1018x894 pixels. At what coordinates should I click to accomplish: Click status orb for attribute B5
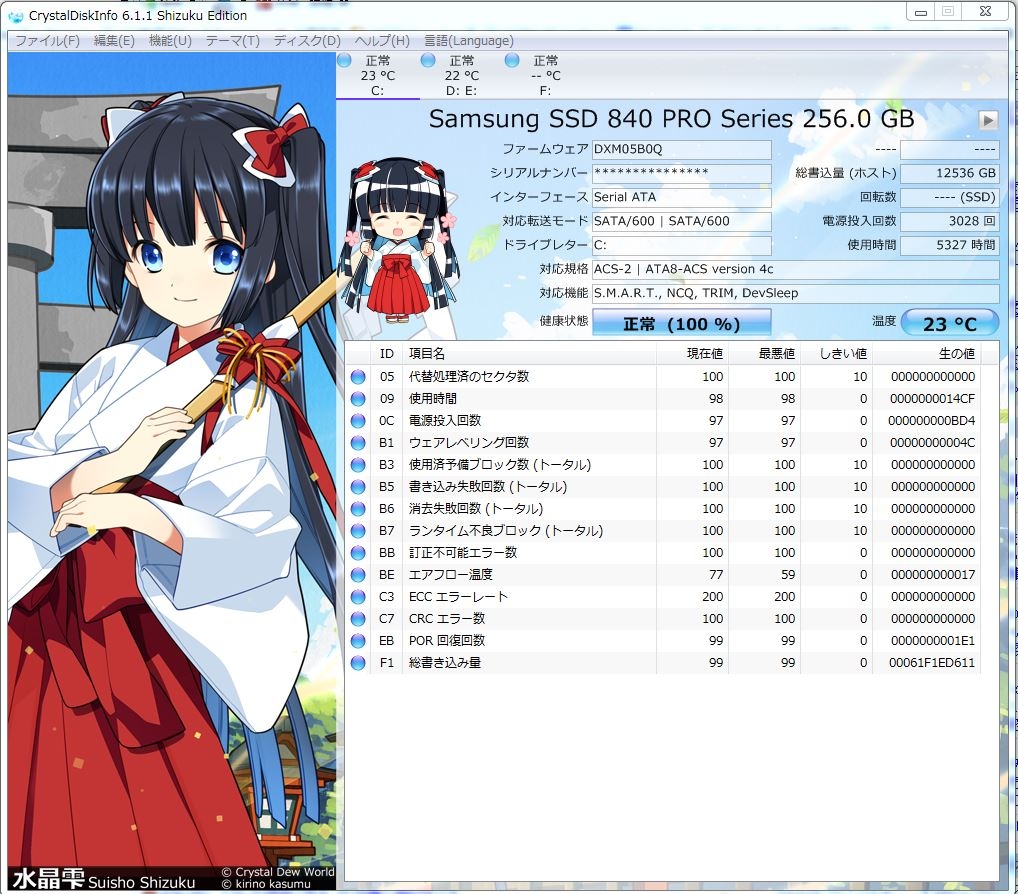click(358, 487)
